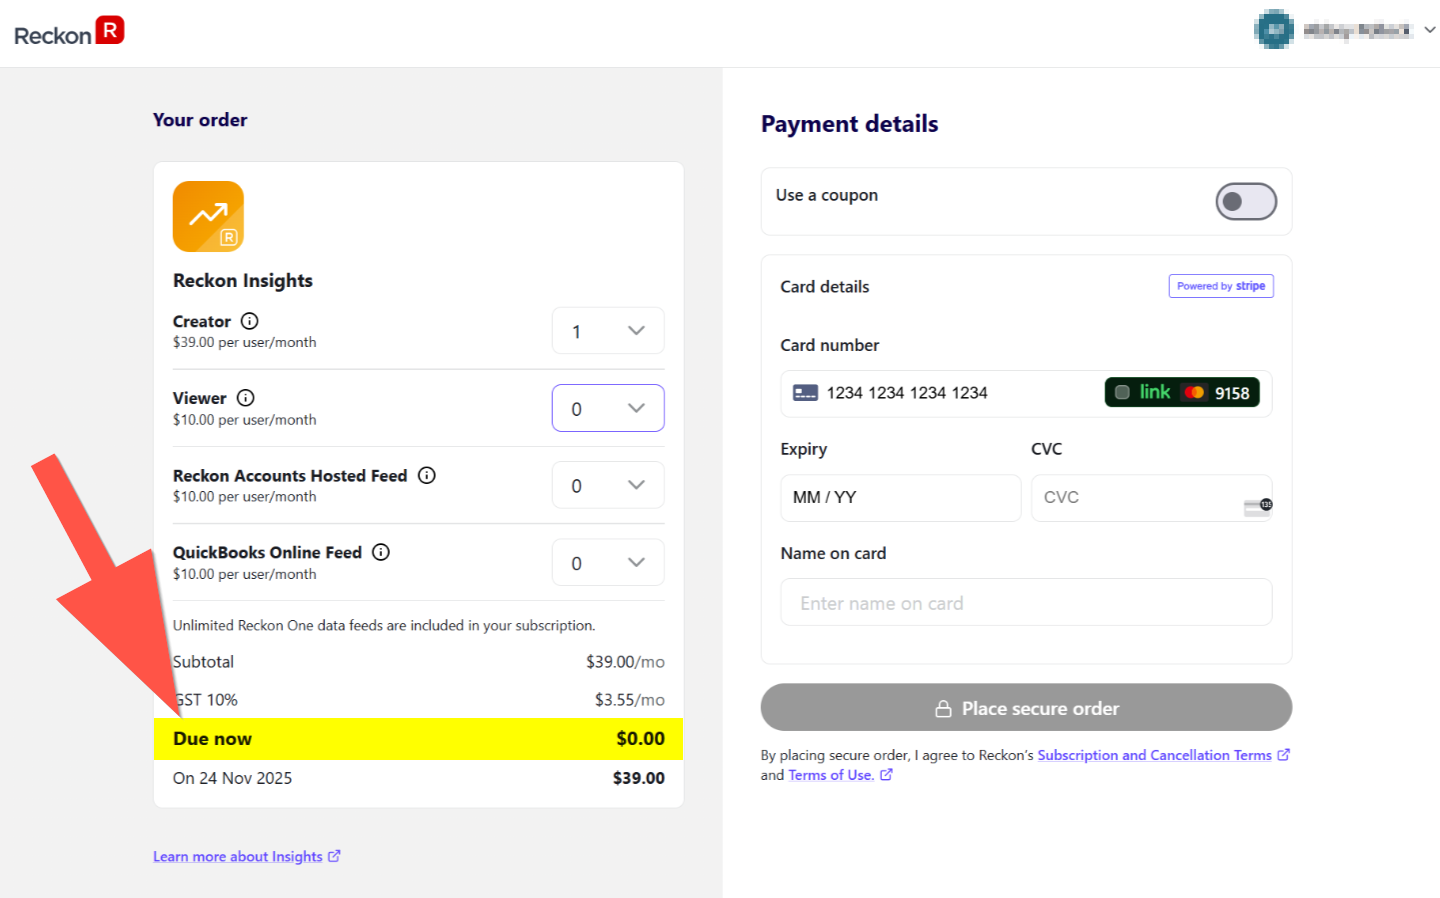This screenshot has width=1440, height=898.
Task: Click the Reckon Insights app icon
Action: tap(208, 216)
